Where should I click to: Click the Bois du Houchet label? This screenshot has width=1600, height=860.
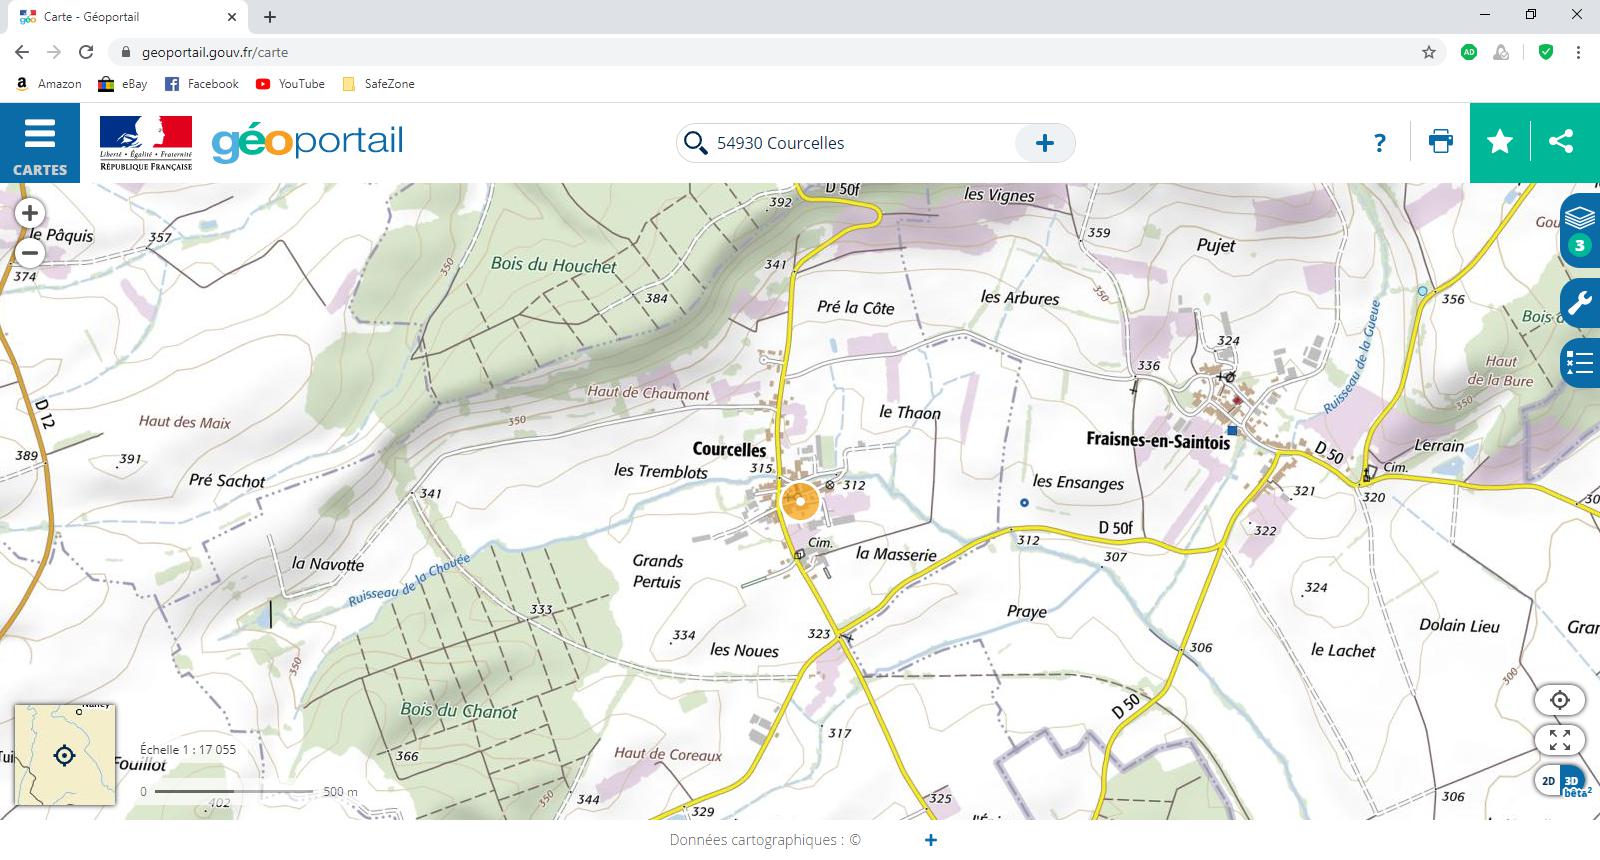pyautogui.click(x=554, y=265)
